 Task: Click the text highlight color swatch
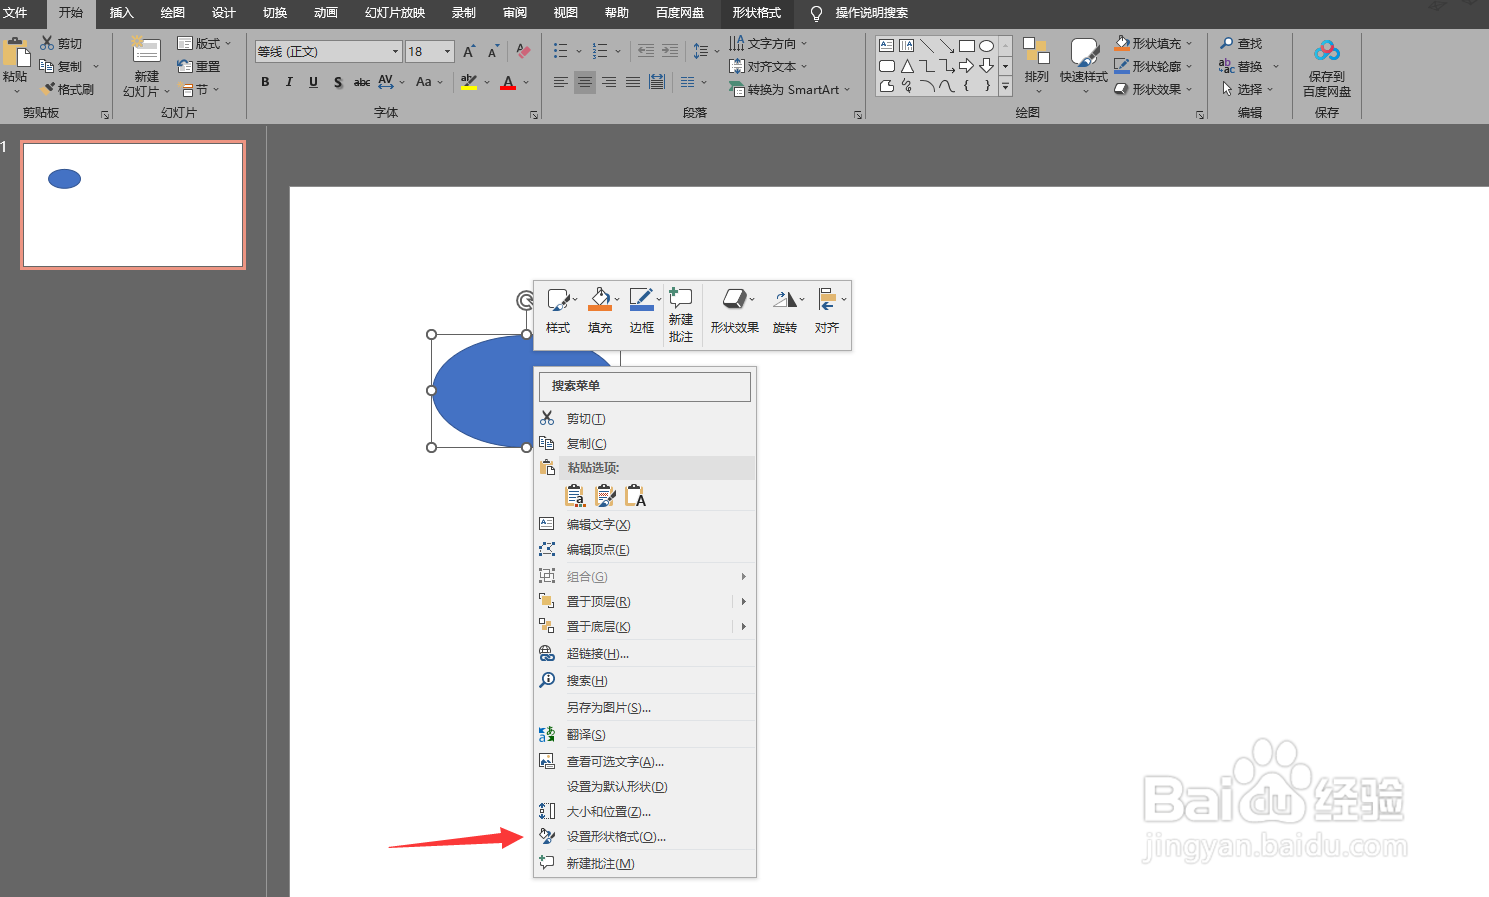coord(469,82)
